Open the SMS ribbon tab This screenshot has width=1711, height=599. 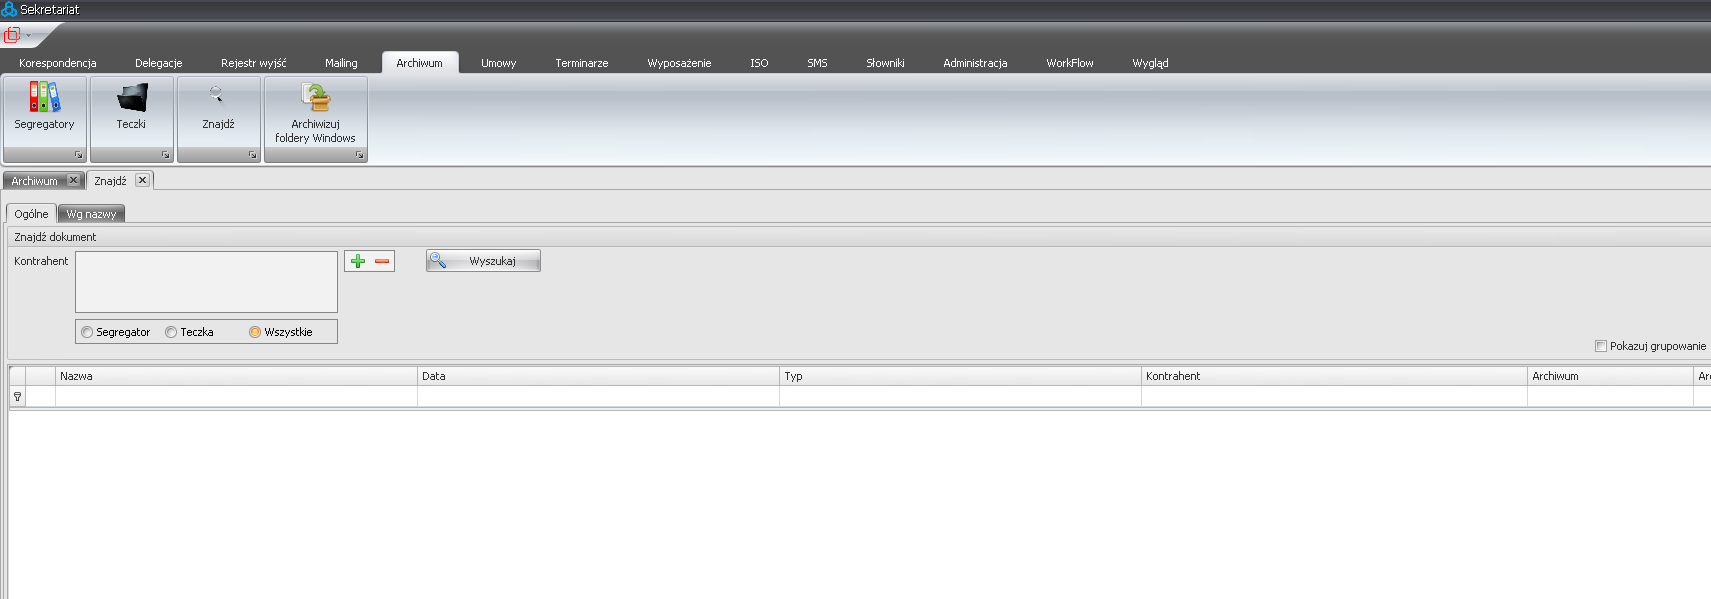(x=817, y=63)
